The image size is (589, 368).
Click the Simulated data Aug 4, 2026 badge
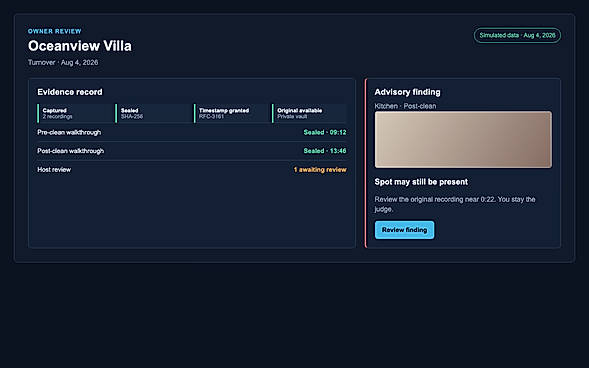pyautogui.click(x=517, y=35)
